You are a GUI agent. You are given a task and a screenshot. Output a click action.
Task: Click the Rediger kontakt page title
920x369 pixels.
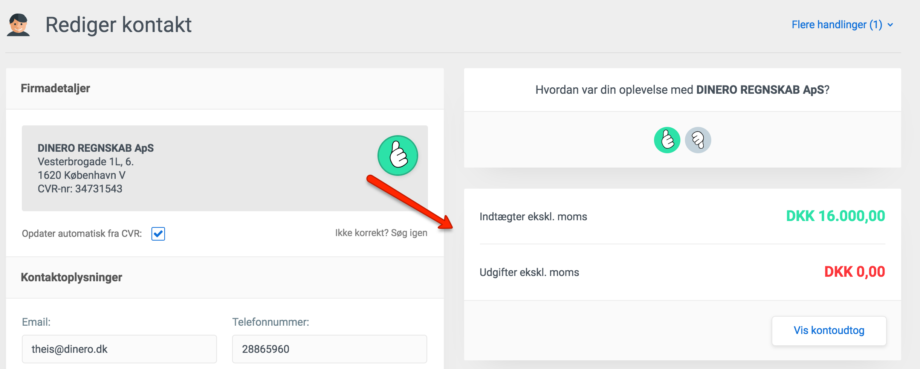[119, 25]
